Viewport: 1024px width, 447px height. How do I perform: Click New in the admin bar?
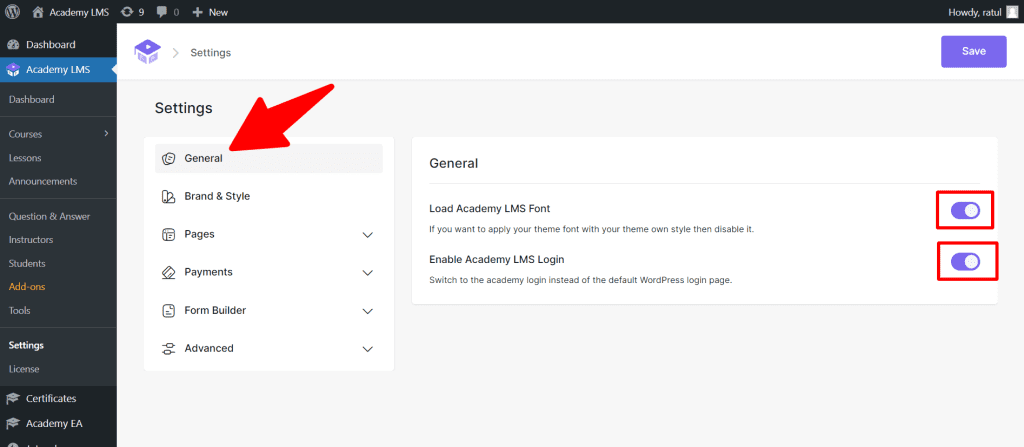(218, 12)
